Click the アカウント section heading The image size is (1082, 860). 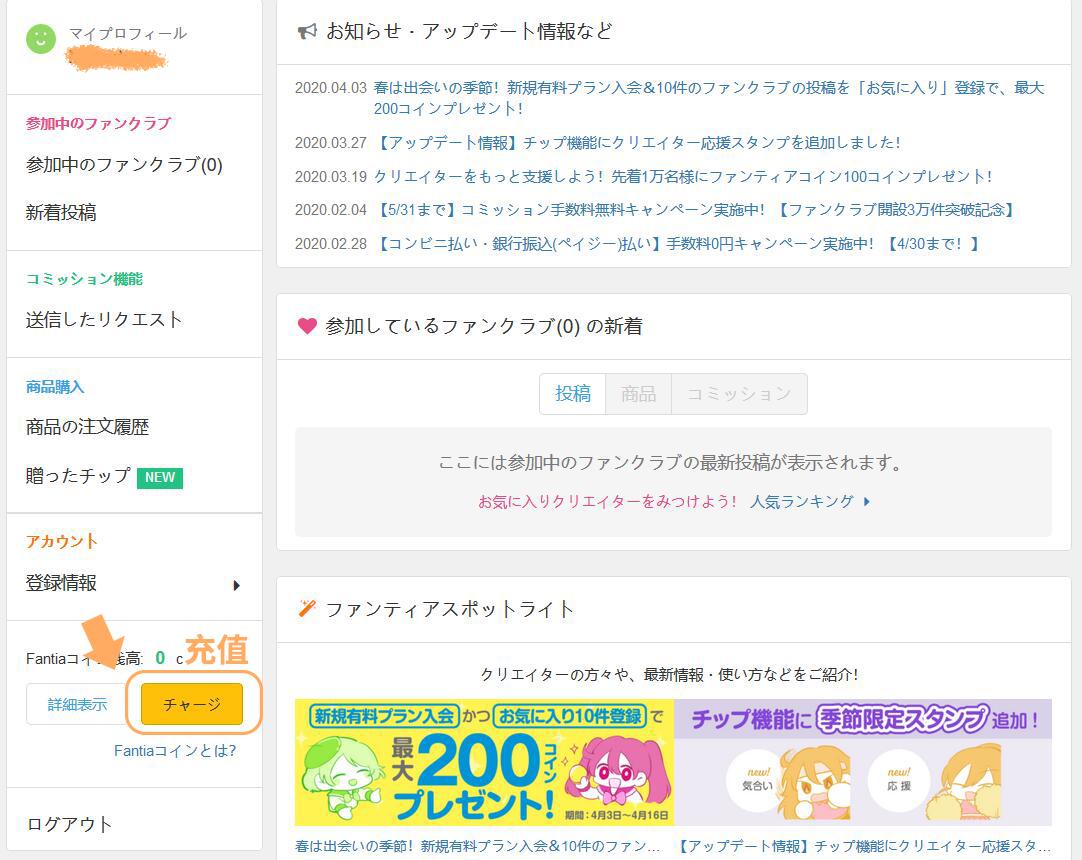pyautogui.click(x=61, y=541)
